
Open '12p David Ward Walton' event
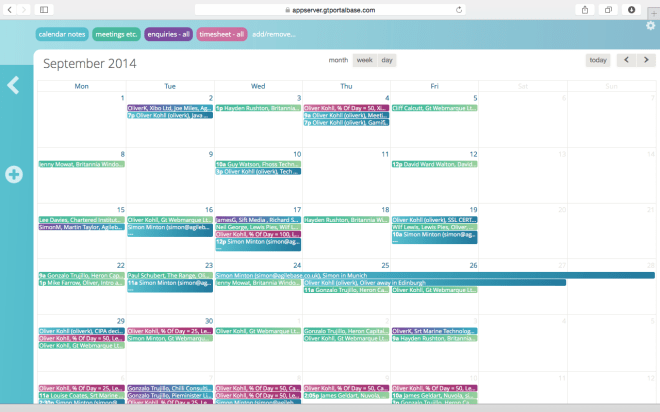point(434,164)
